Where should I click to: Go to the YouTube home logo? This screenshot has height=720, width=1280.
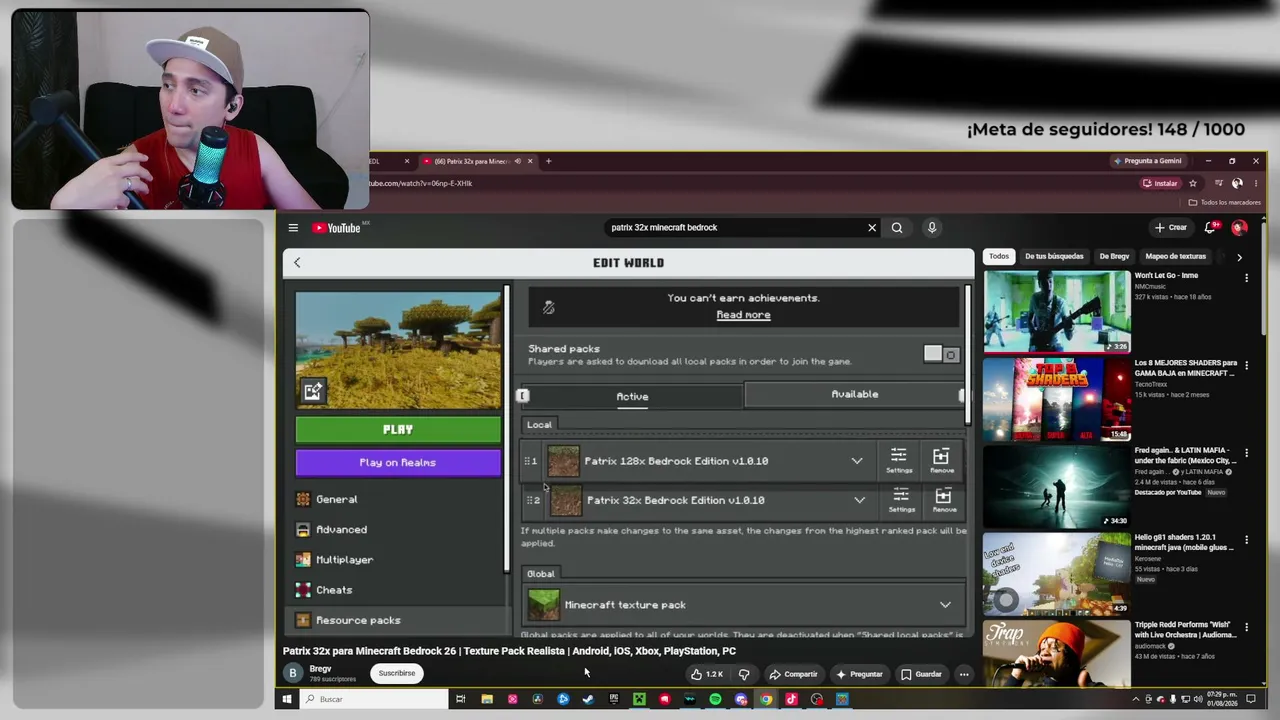[336, 228]
